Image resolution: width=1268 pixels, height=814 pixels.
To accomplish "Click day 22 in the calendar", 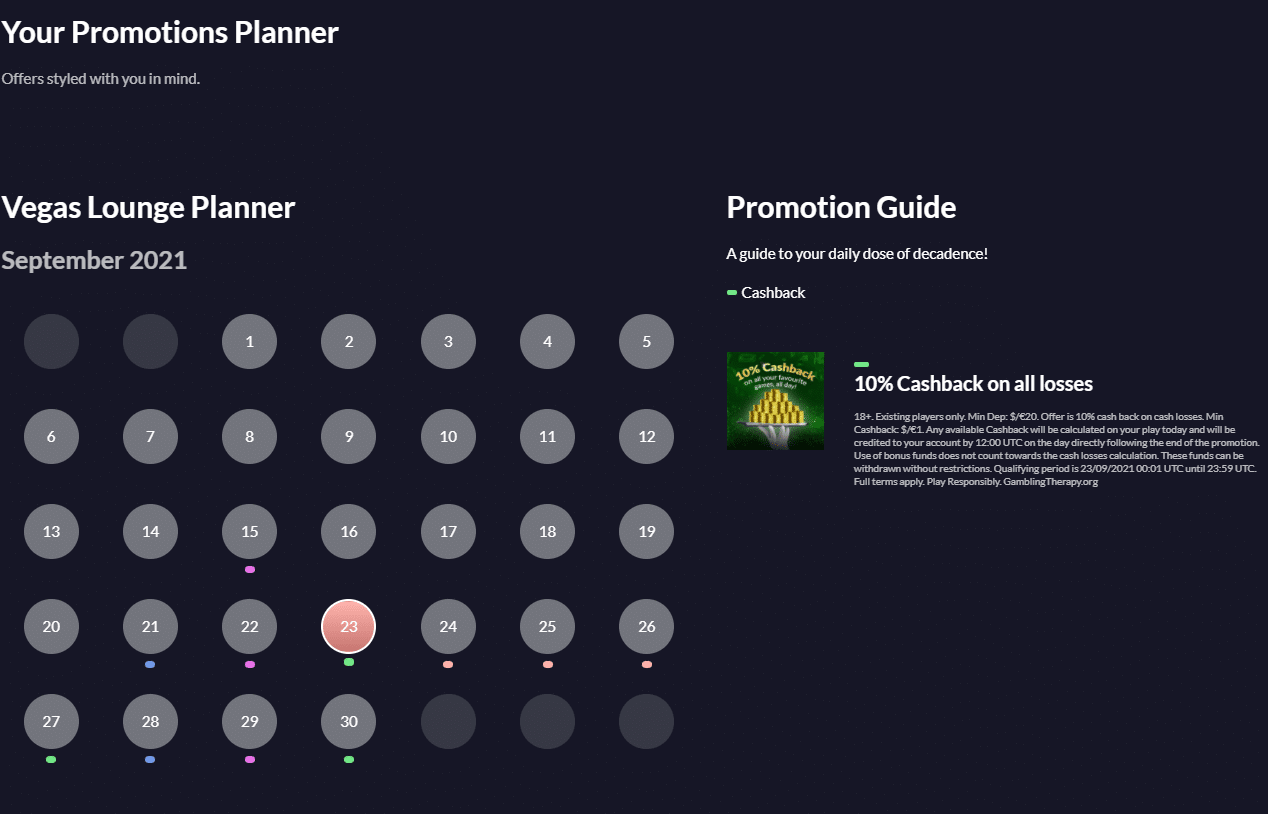I will pos(249,627).
